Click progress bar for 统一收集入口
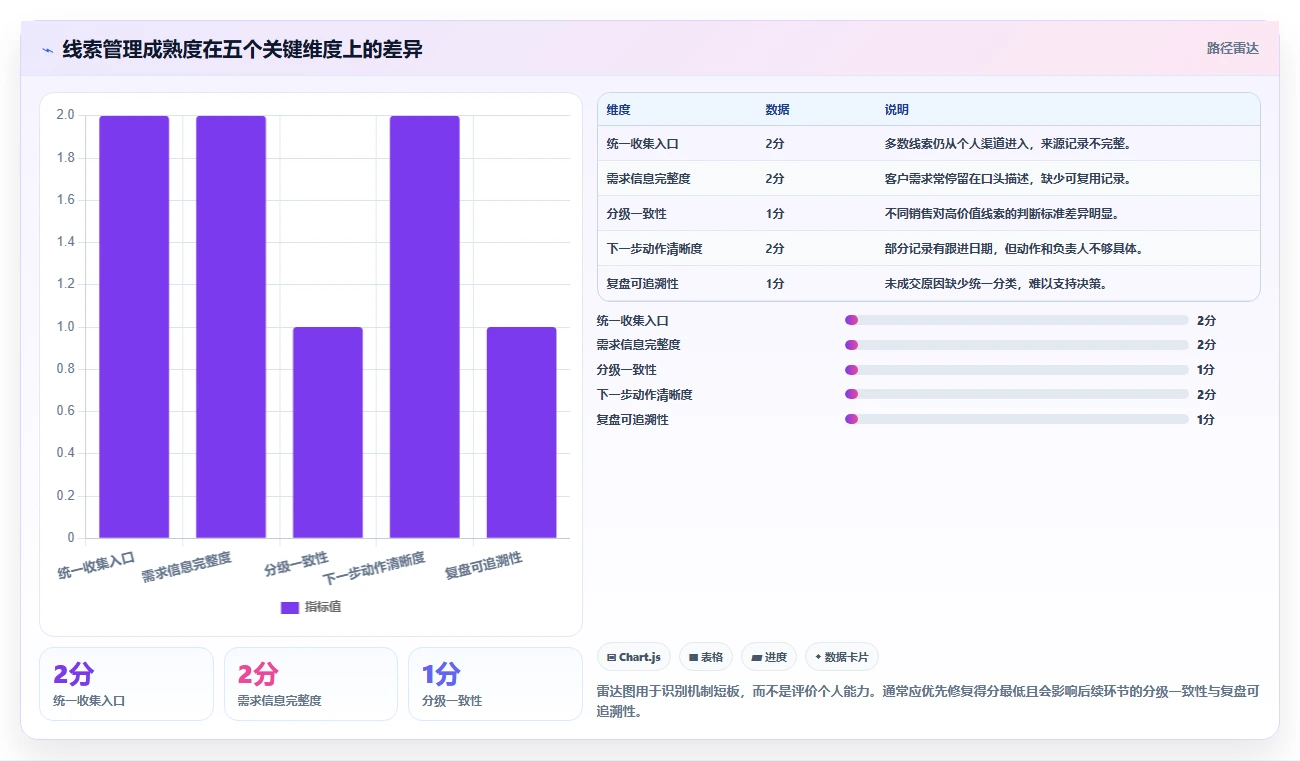The height and width of the screenshot is (761, 1300). 1016,320
